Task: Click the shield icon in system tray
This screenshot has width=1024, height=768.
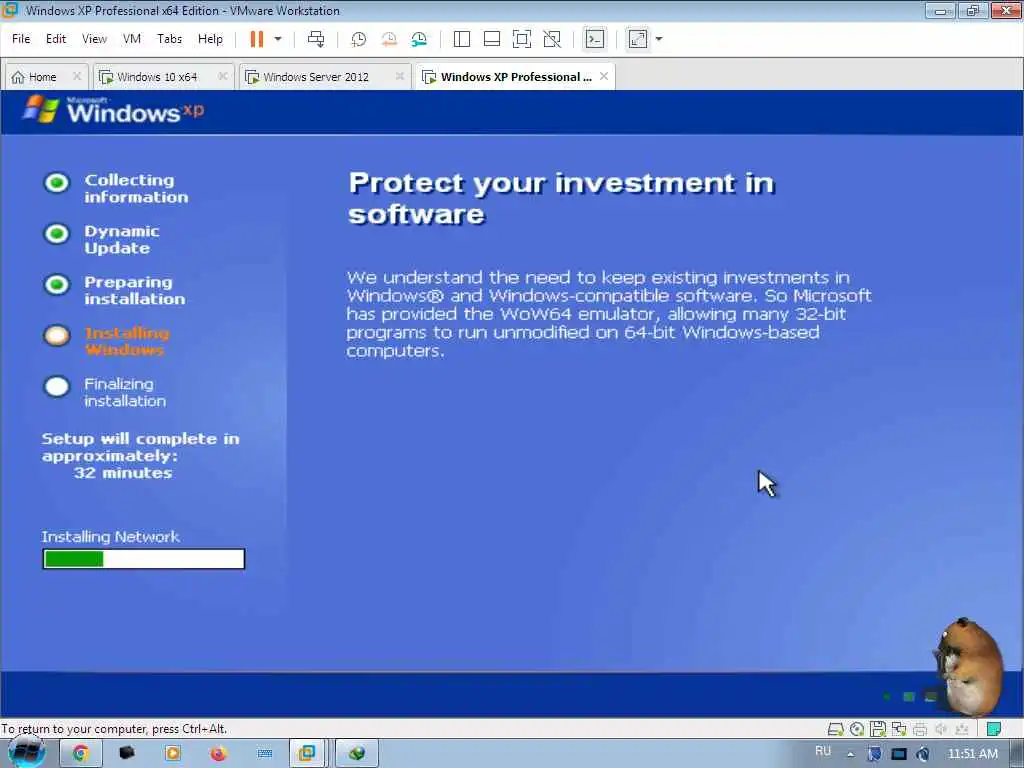Action: [874, 754]
